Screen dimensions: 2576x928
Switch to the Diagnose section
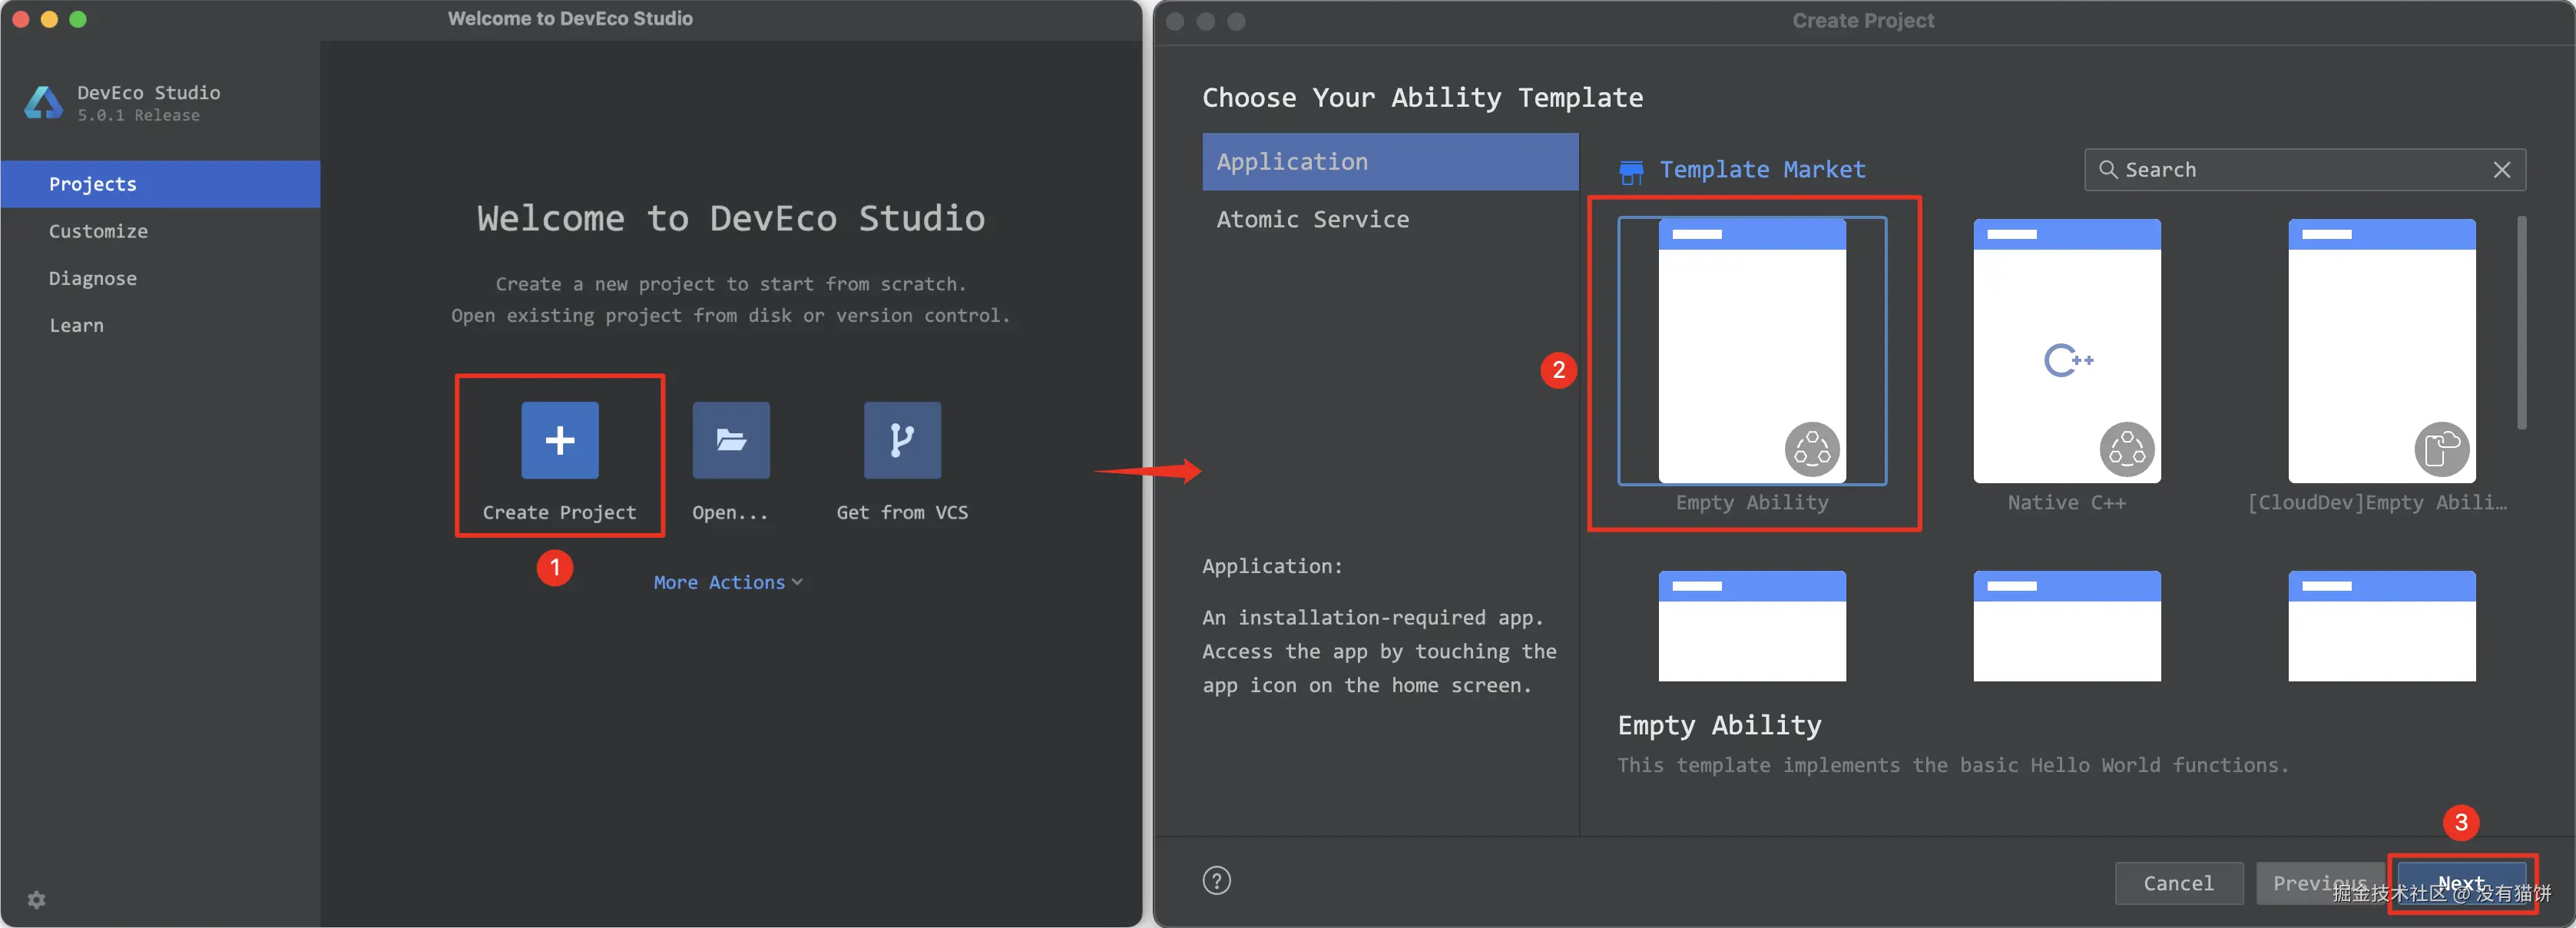[x=93, y=278]
